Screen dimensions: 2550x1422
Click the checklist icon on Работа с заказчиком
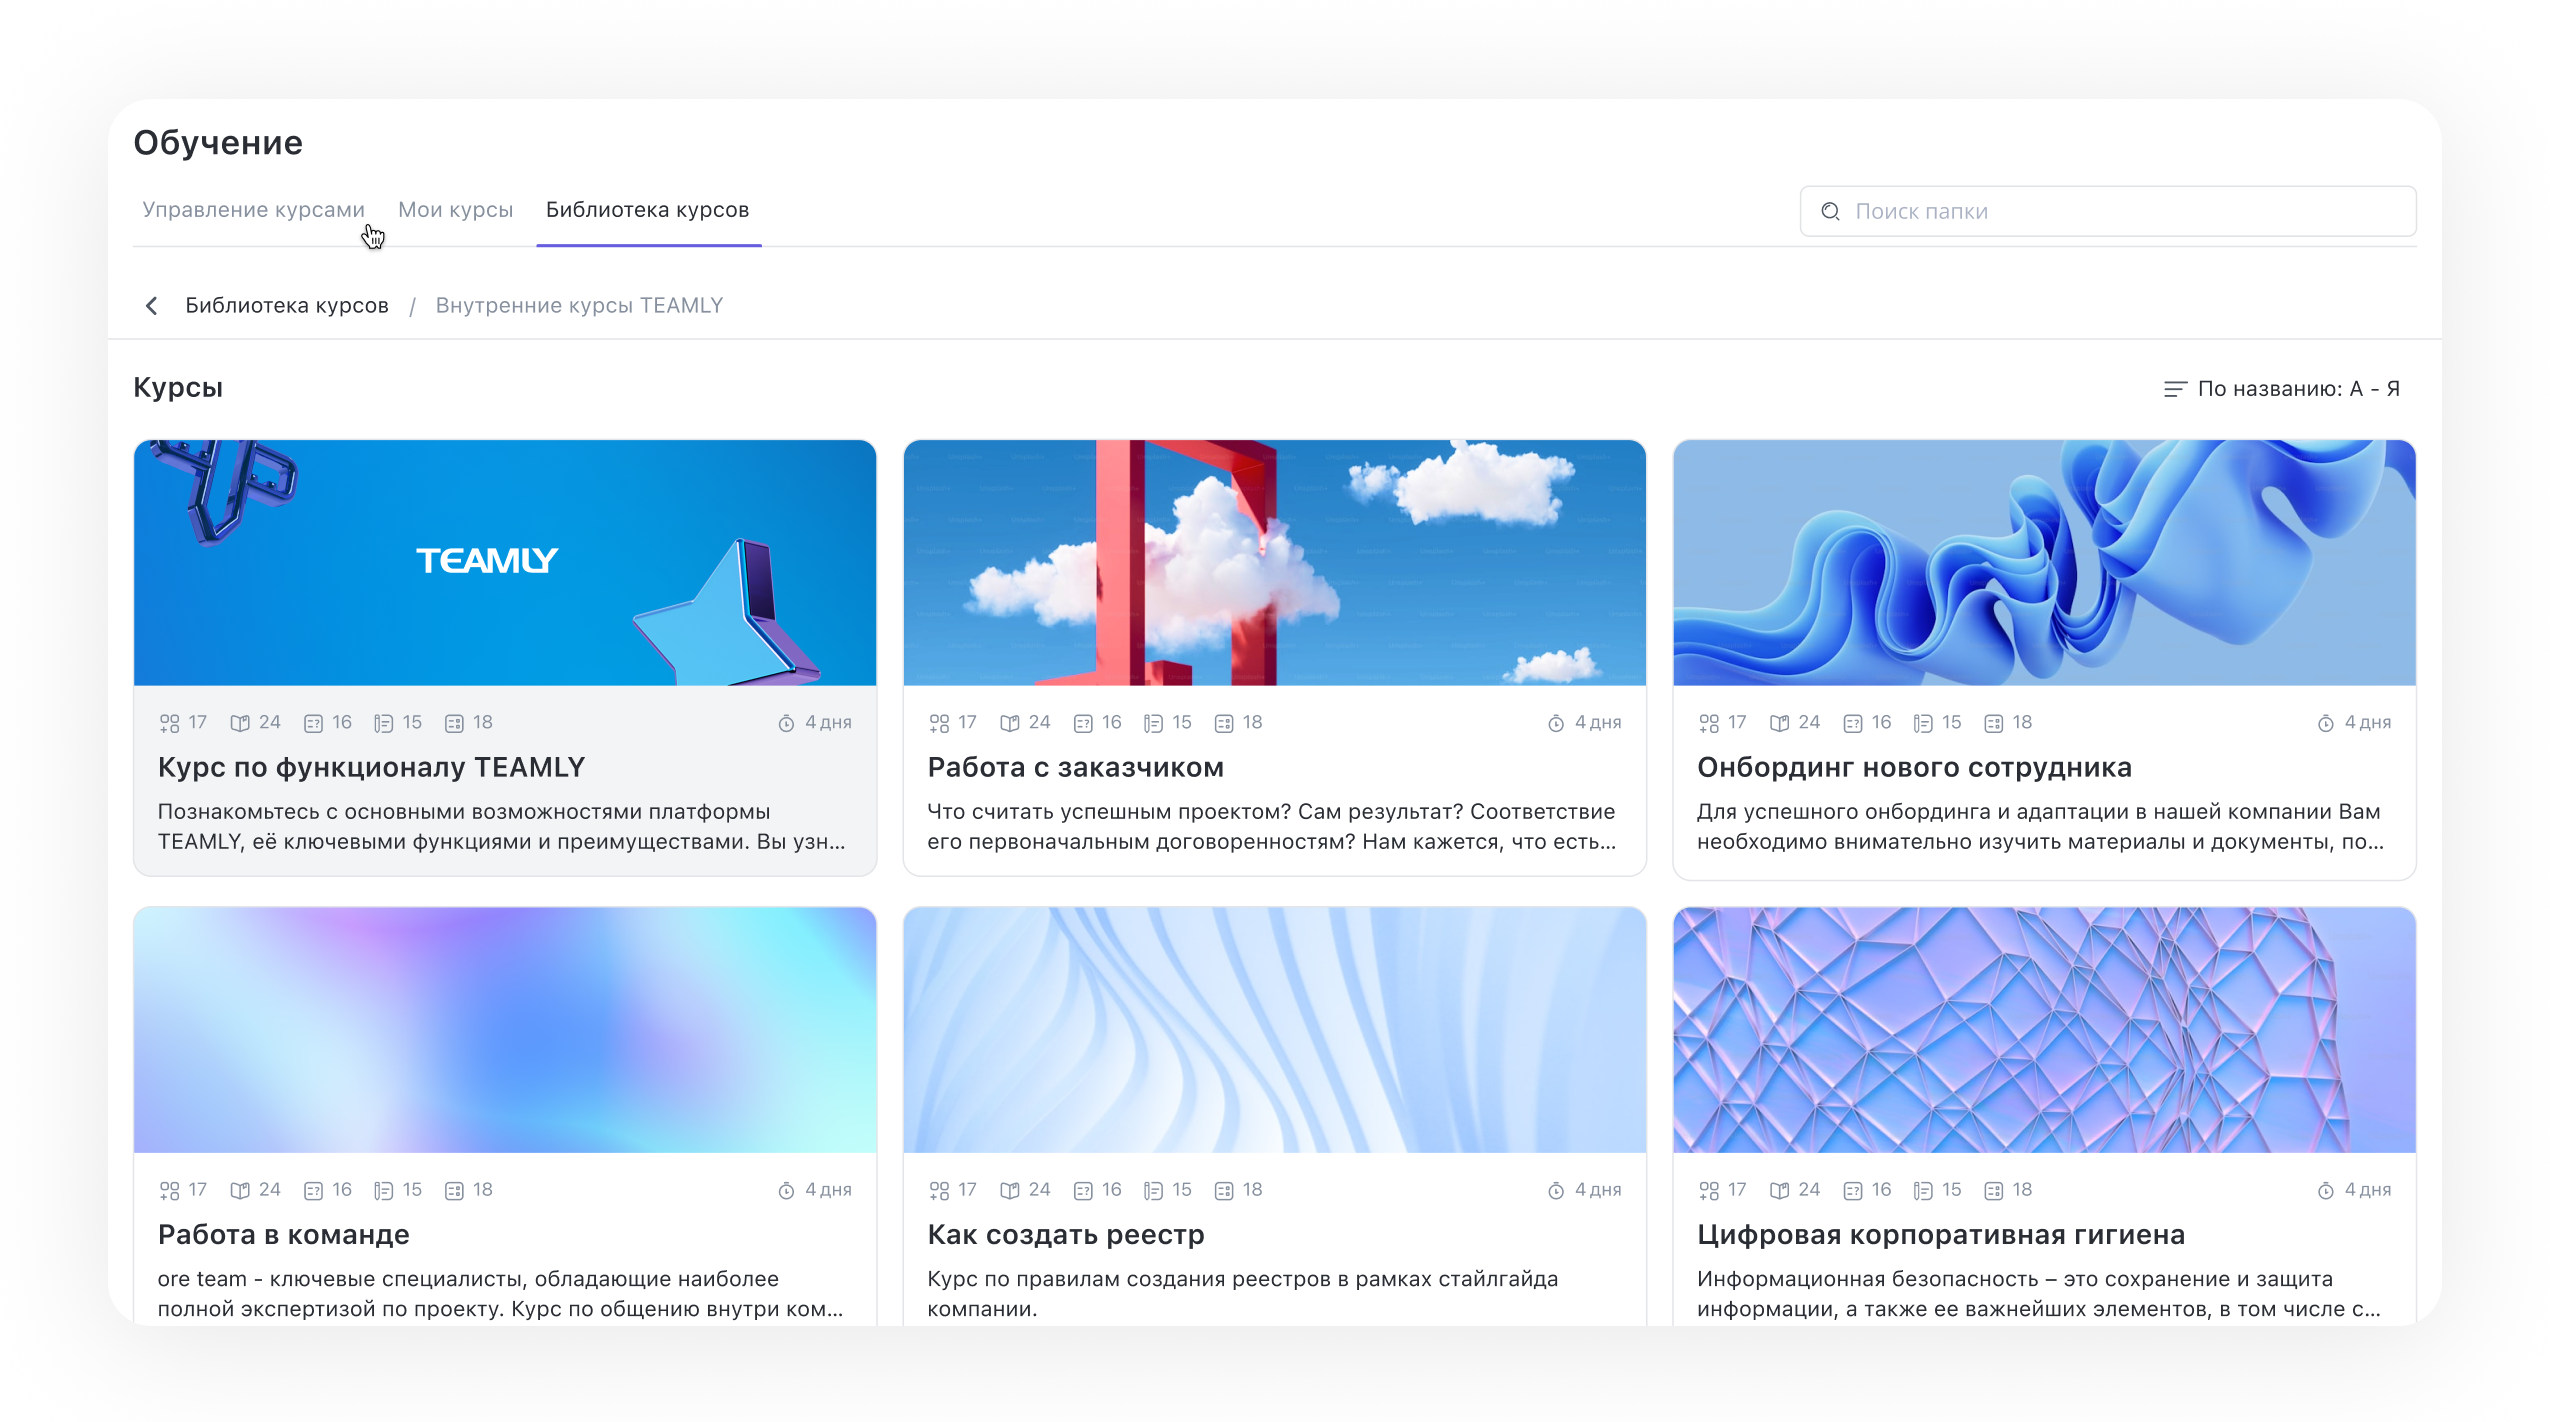coord(1224,723)
